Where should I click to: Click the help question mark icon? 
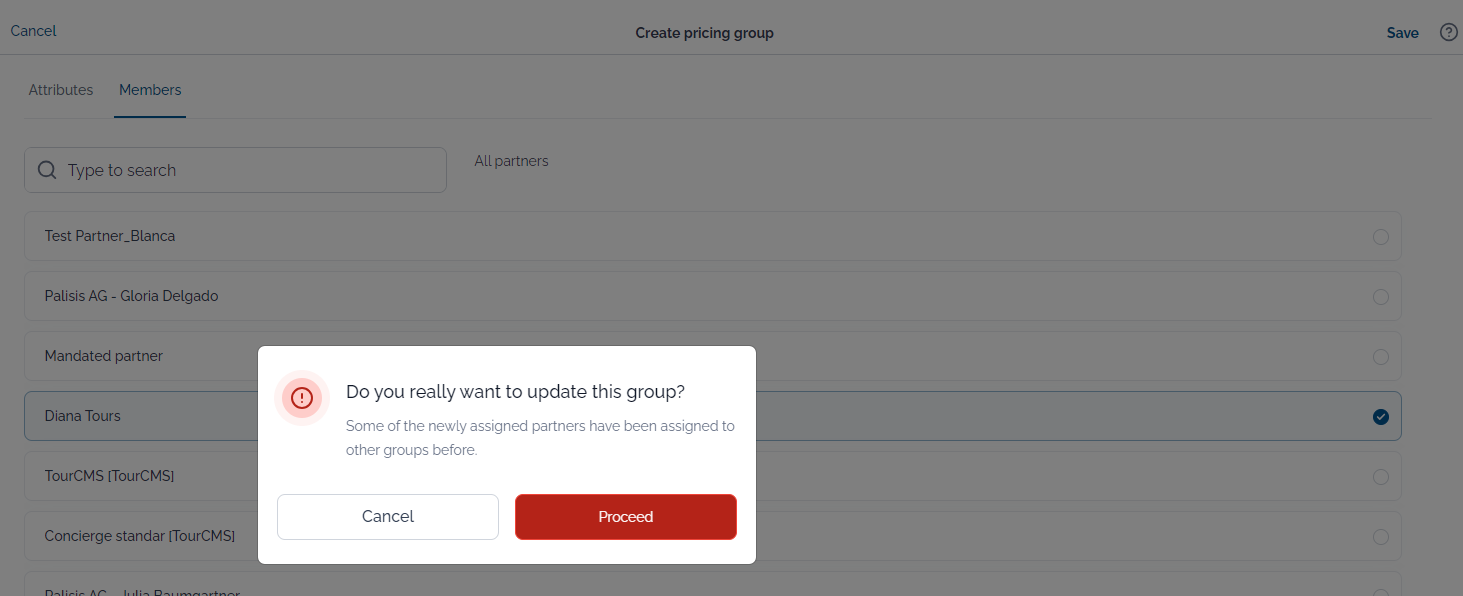1448,32
